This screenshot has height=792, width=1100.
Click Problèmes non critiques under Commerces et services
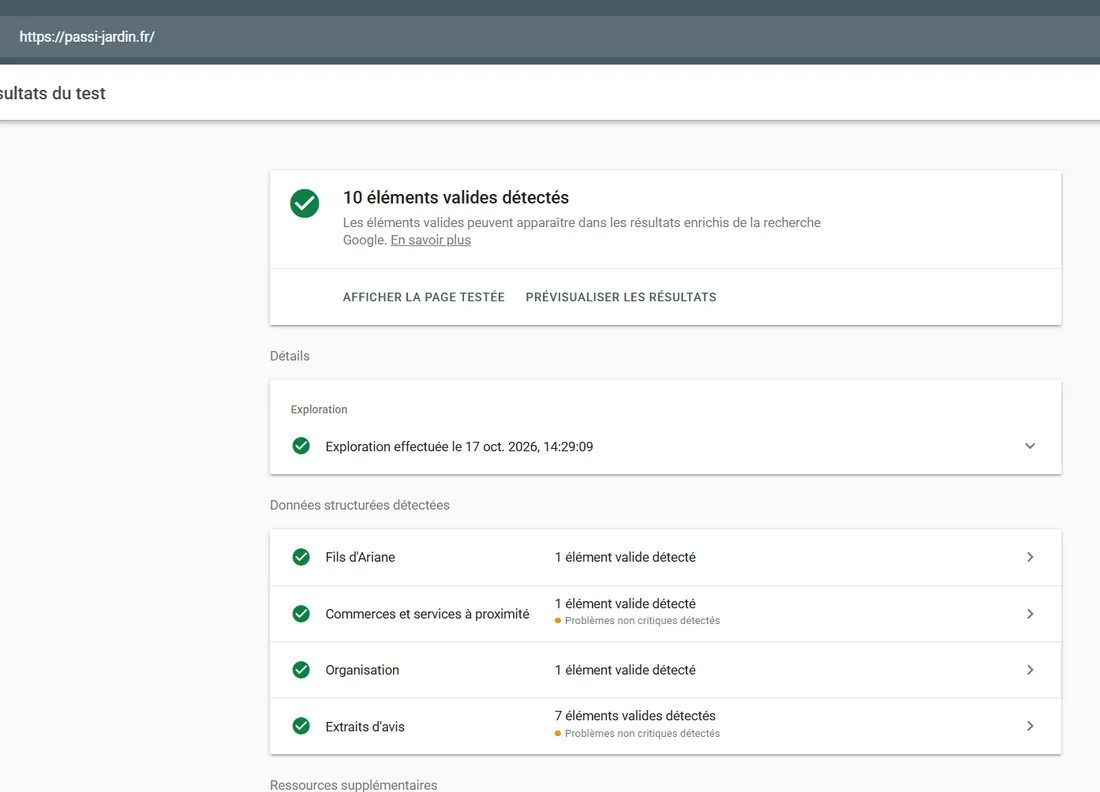click(x=642, y=621)
